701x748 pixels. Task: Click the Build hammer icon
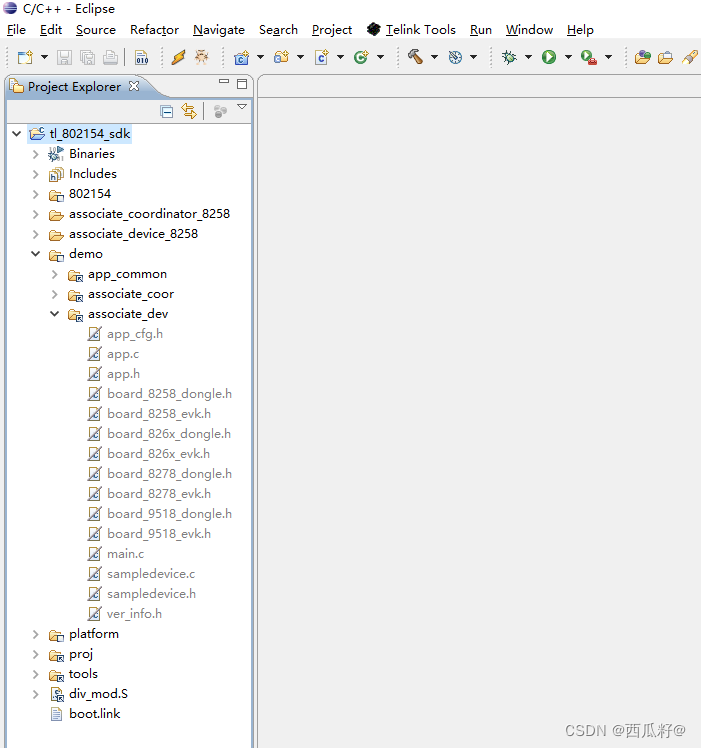(415, 57)
